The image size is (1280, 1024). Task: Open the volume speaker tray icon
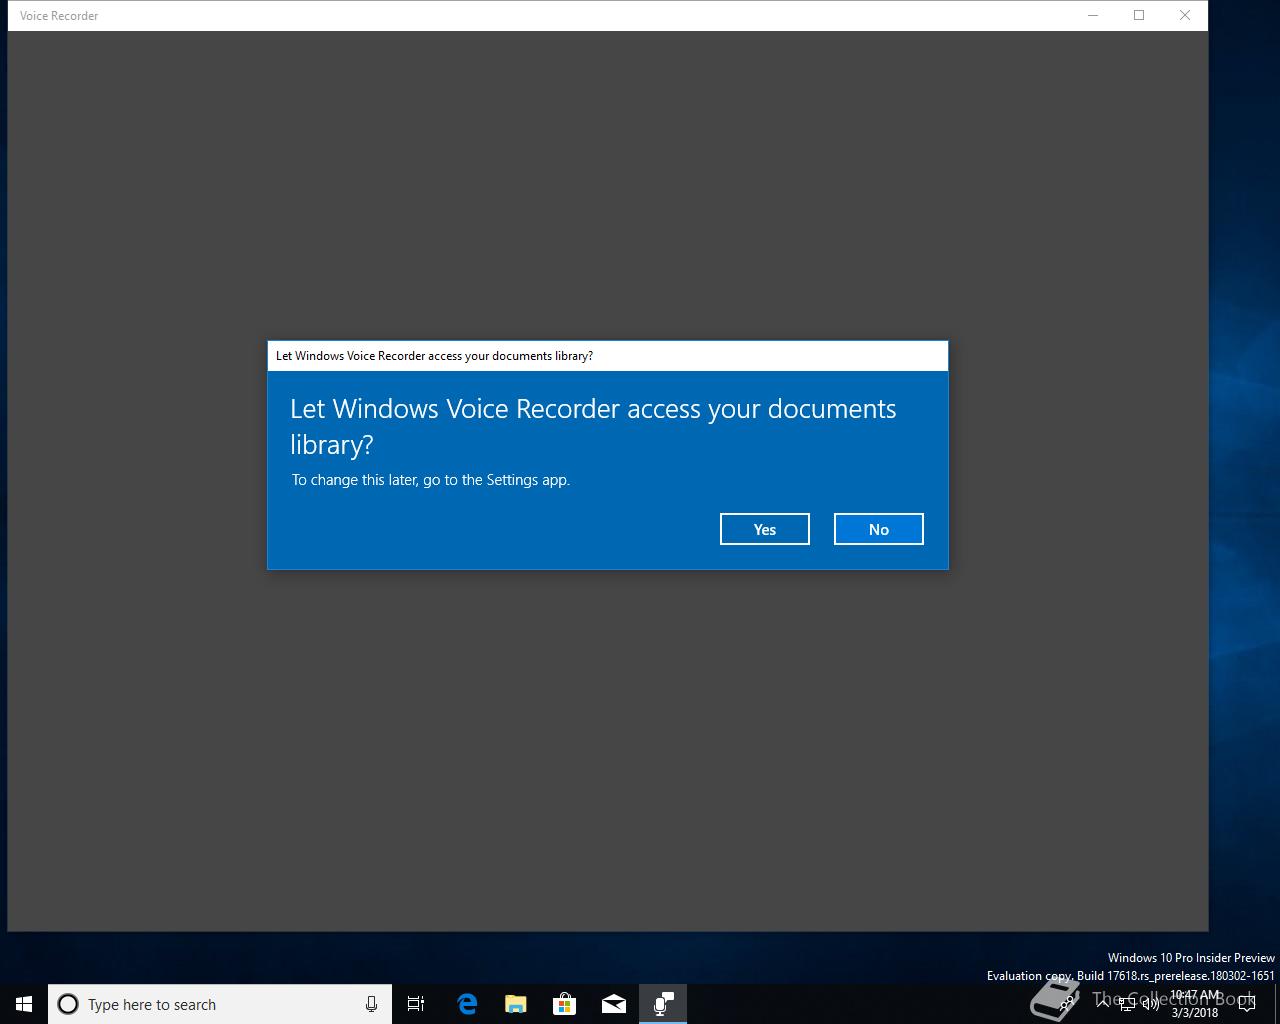click(1150, 1004)
